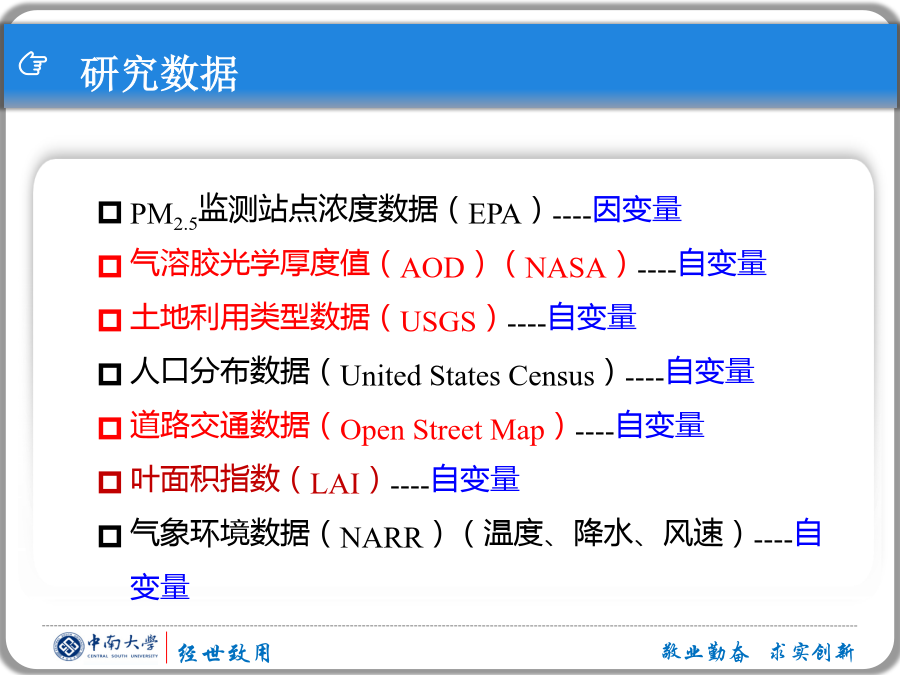
Task: Click the footer motto 经世致用
Action: 224,653
